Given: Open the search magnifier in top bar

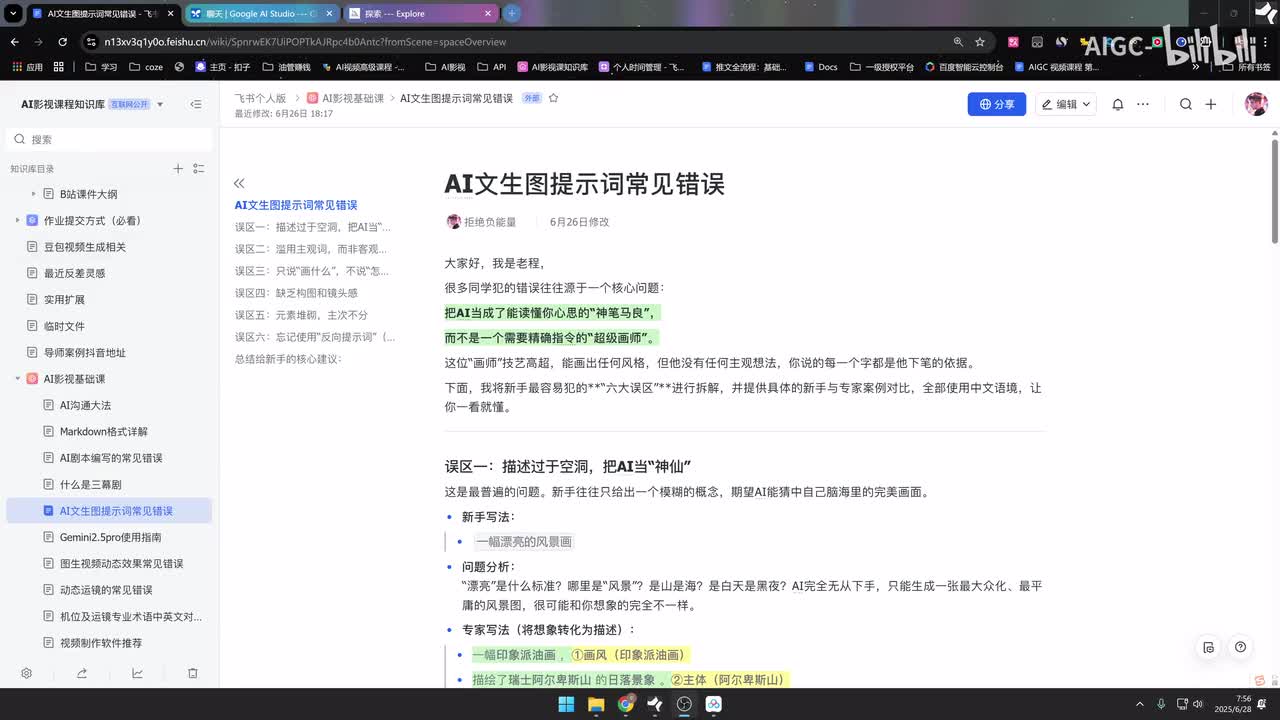Looking at the screenshot, I should [1185, 104].
